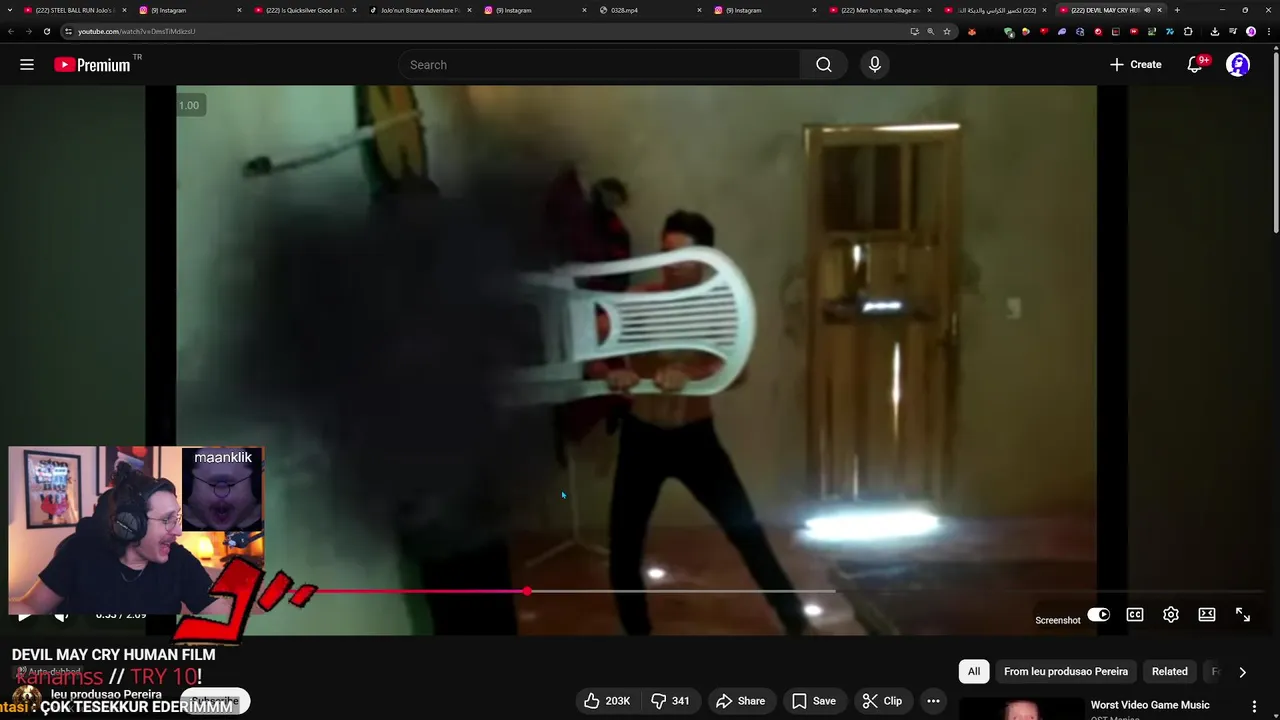Open a new browser tab

(x=1177, y=10)
